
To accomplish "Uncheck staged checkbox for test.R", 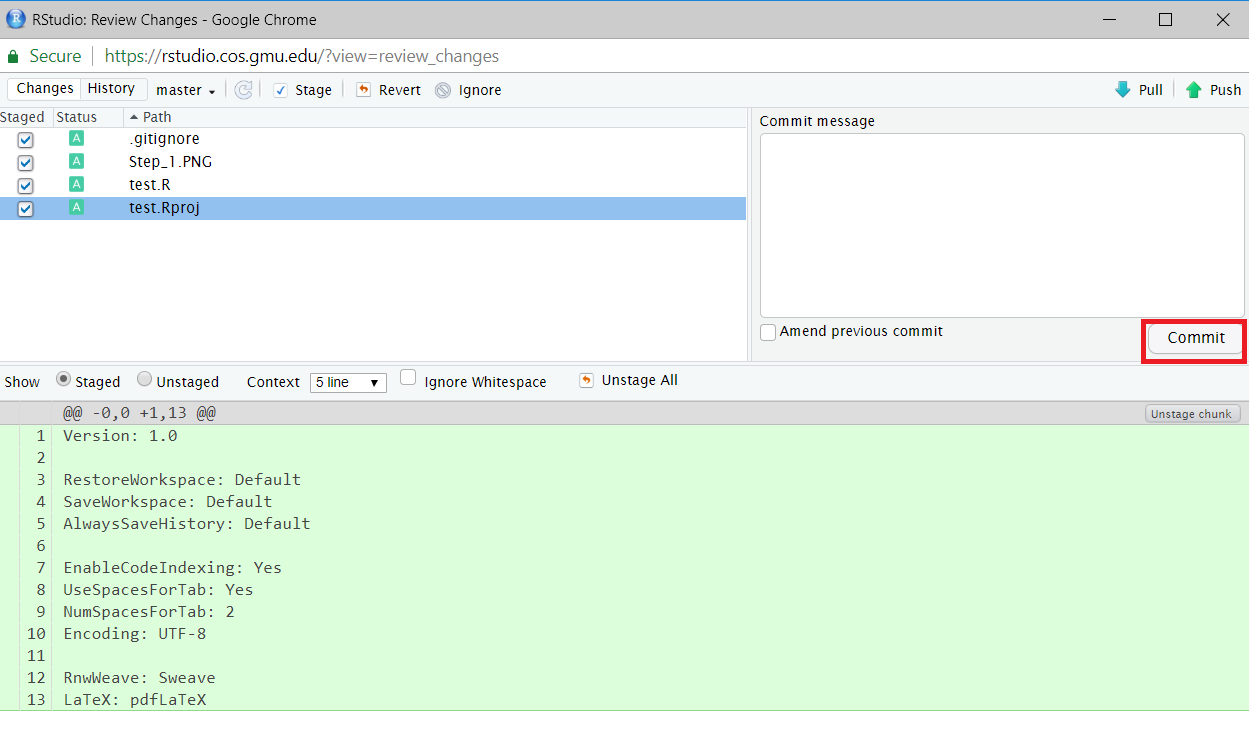I will click(25, 186).
